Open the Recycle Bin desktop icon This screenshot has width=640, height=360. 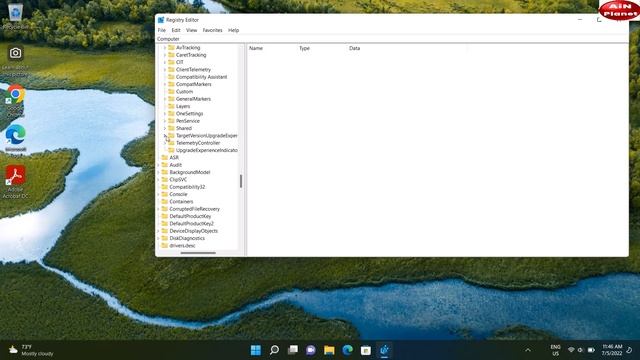coord(16,12)
